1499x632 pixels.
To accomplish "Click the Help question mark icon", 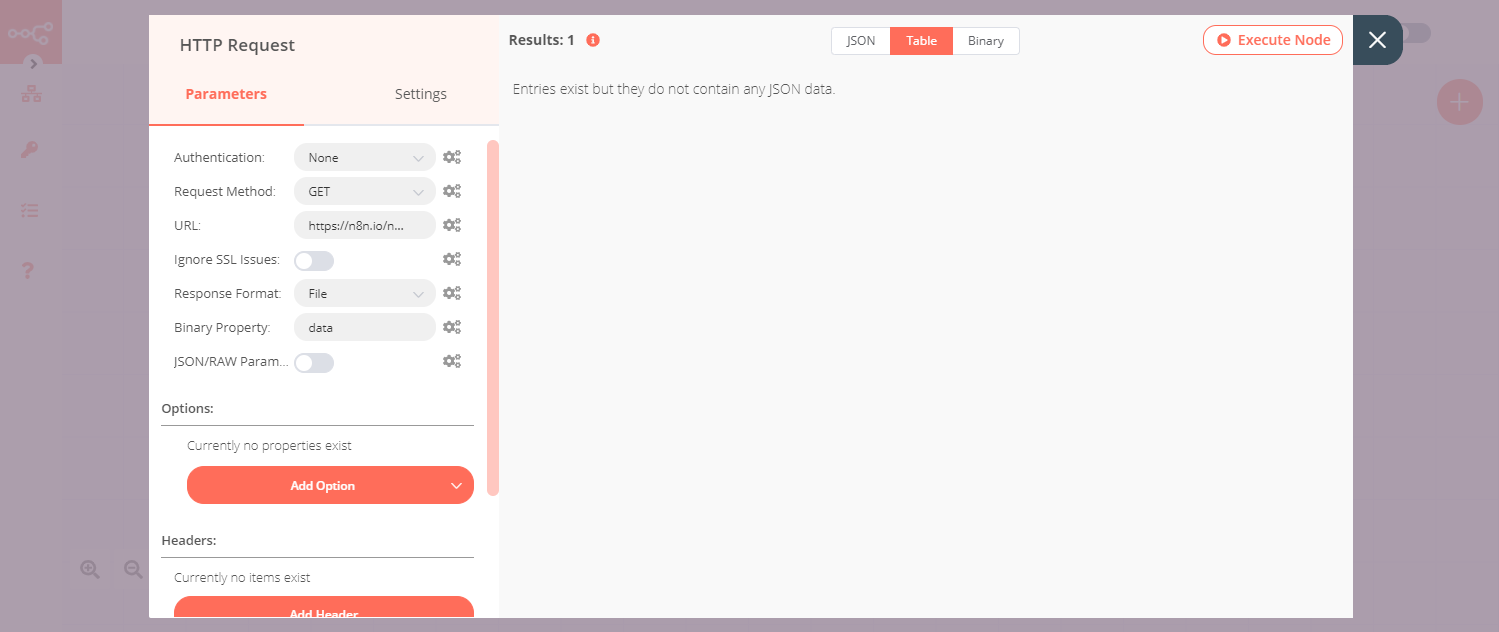I will pos(29,269).
